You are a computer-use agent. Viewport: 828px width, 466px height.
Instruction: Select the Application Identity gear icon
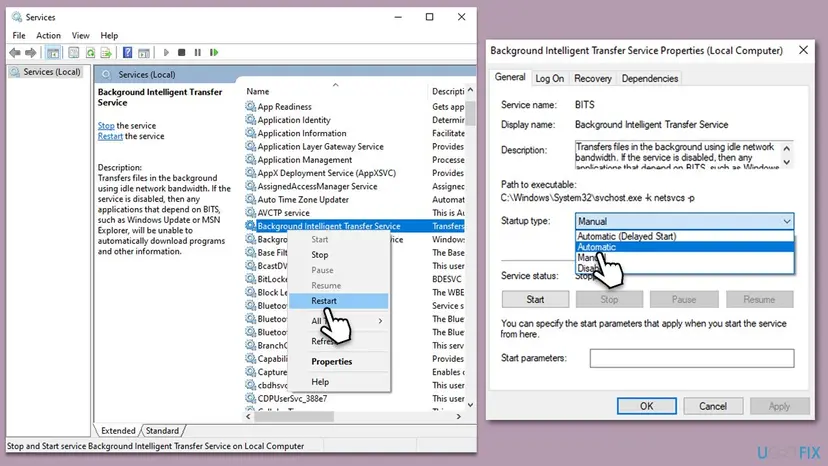[x=250, y=119]
